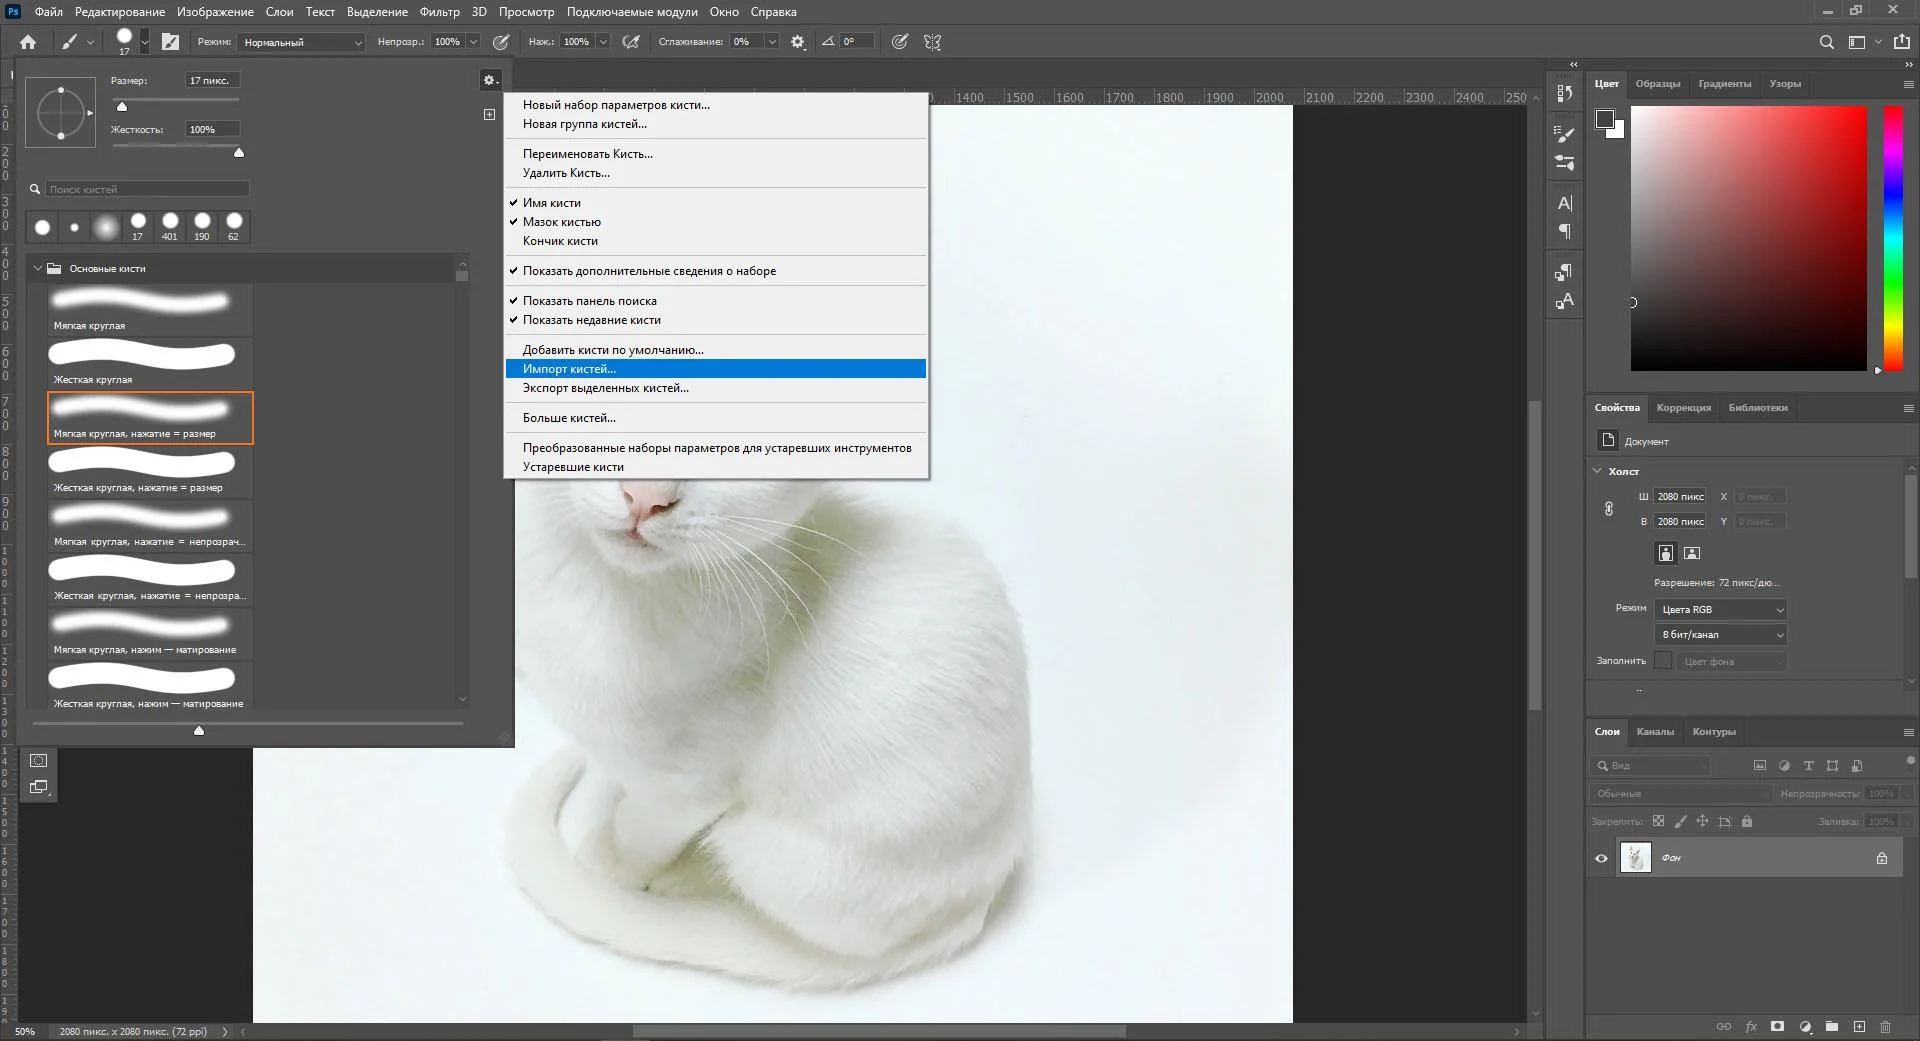The height and width of the screenshot is (1041, 1920).
Task: Click the rainbow hue slider strip
Action: tap(1893, 238)
